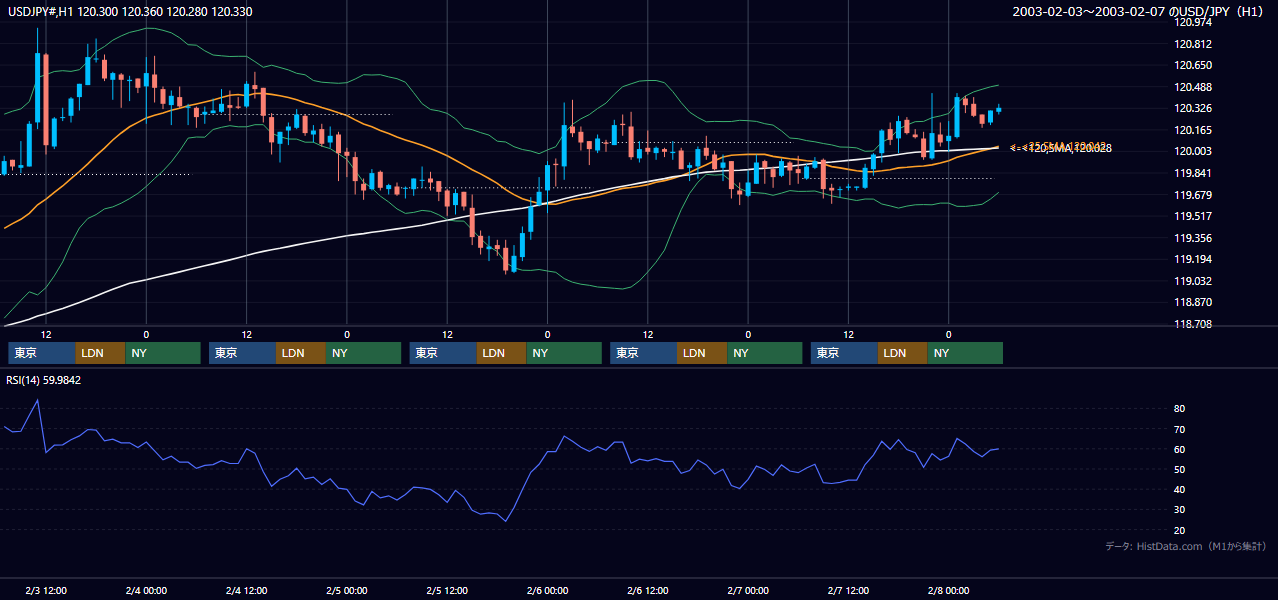The height and width of the screenshot is (600, 1278).
Task: Pick the 2/5 12:00 time axis label
Action: pyautogui.click(x=447, y=590)
